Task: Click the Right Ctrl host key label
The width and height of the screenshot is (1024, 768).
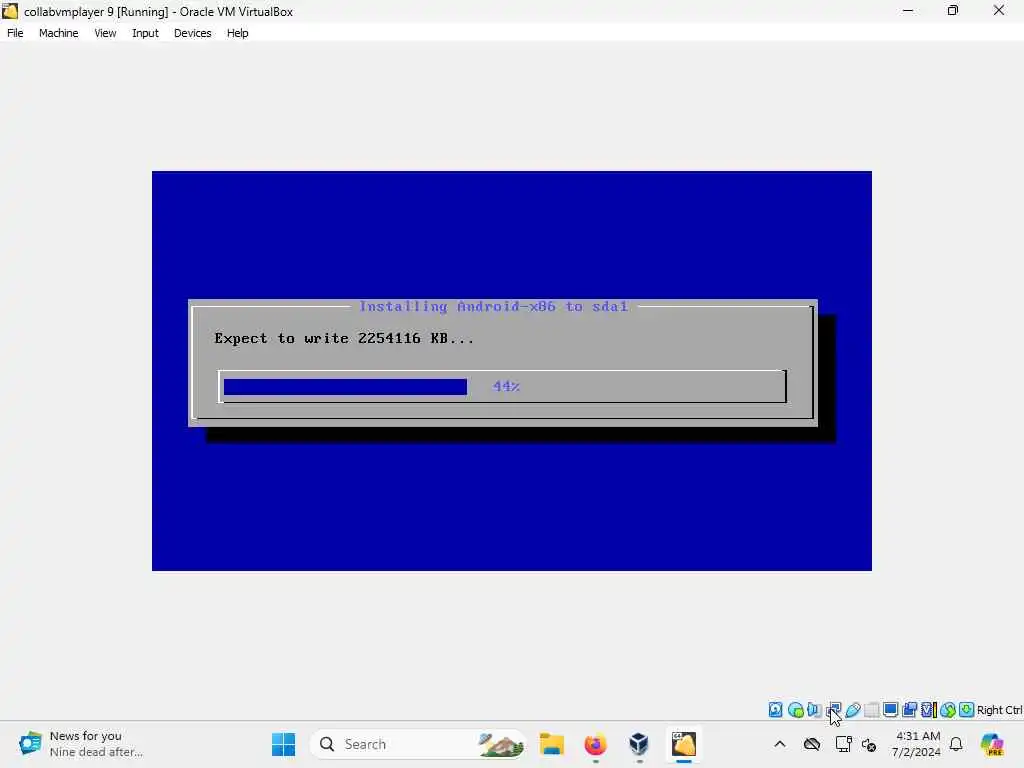Action: tap(999, 710)
